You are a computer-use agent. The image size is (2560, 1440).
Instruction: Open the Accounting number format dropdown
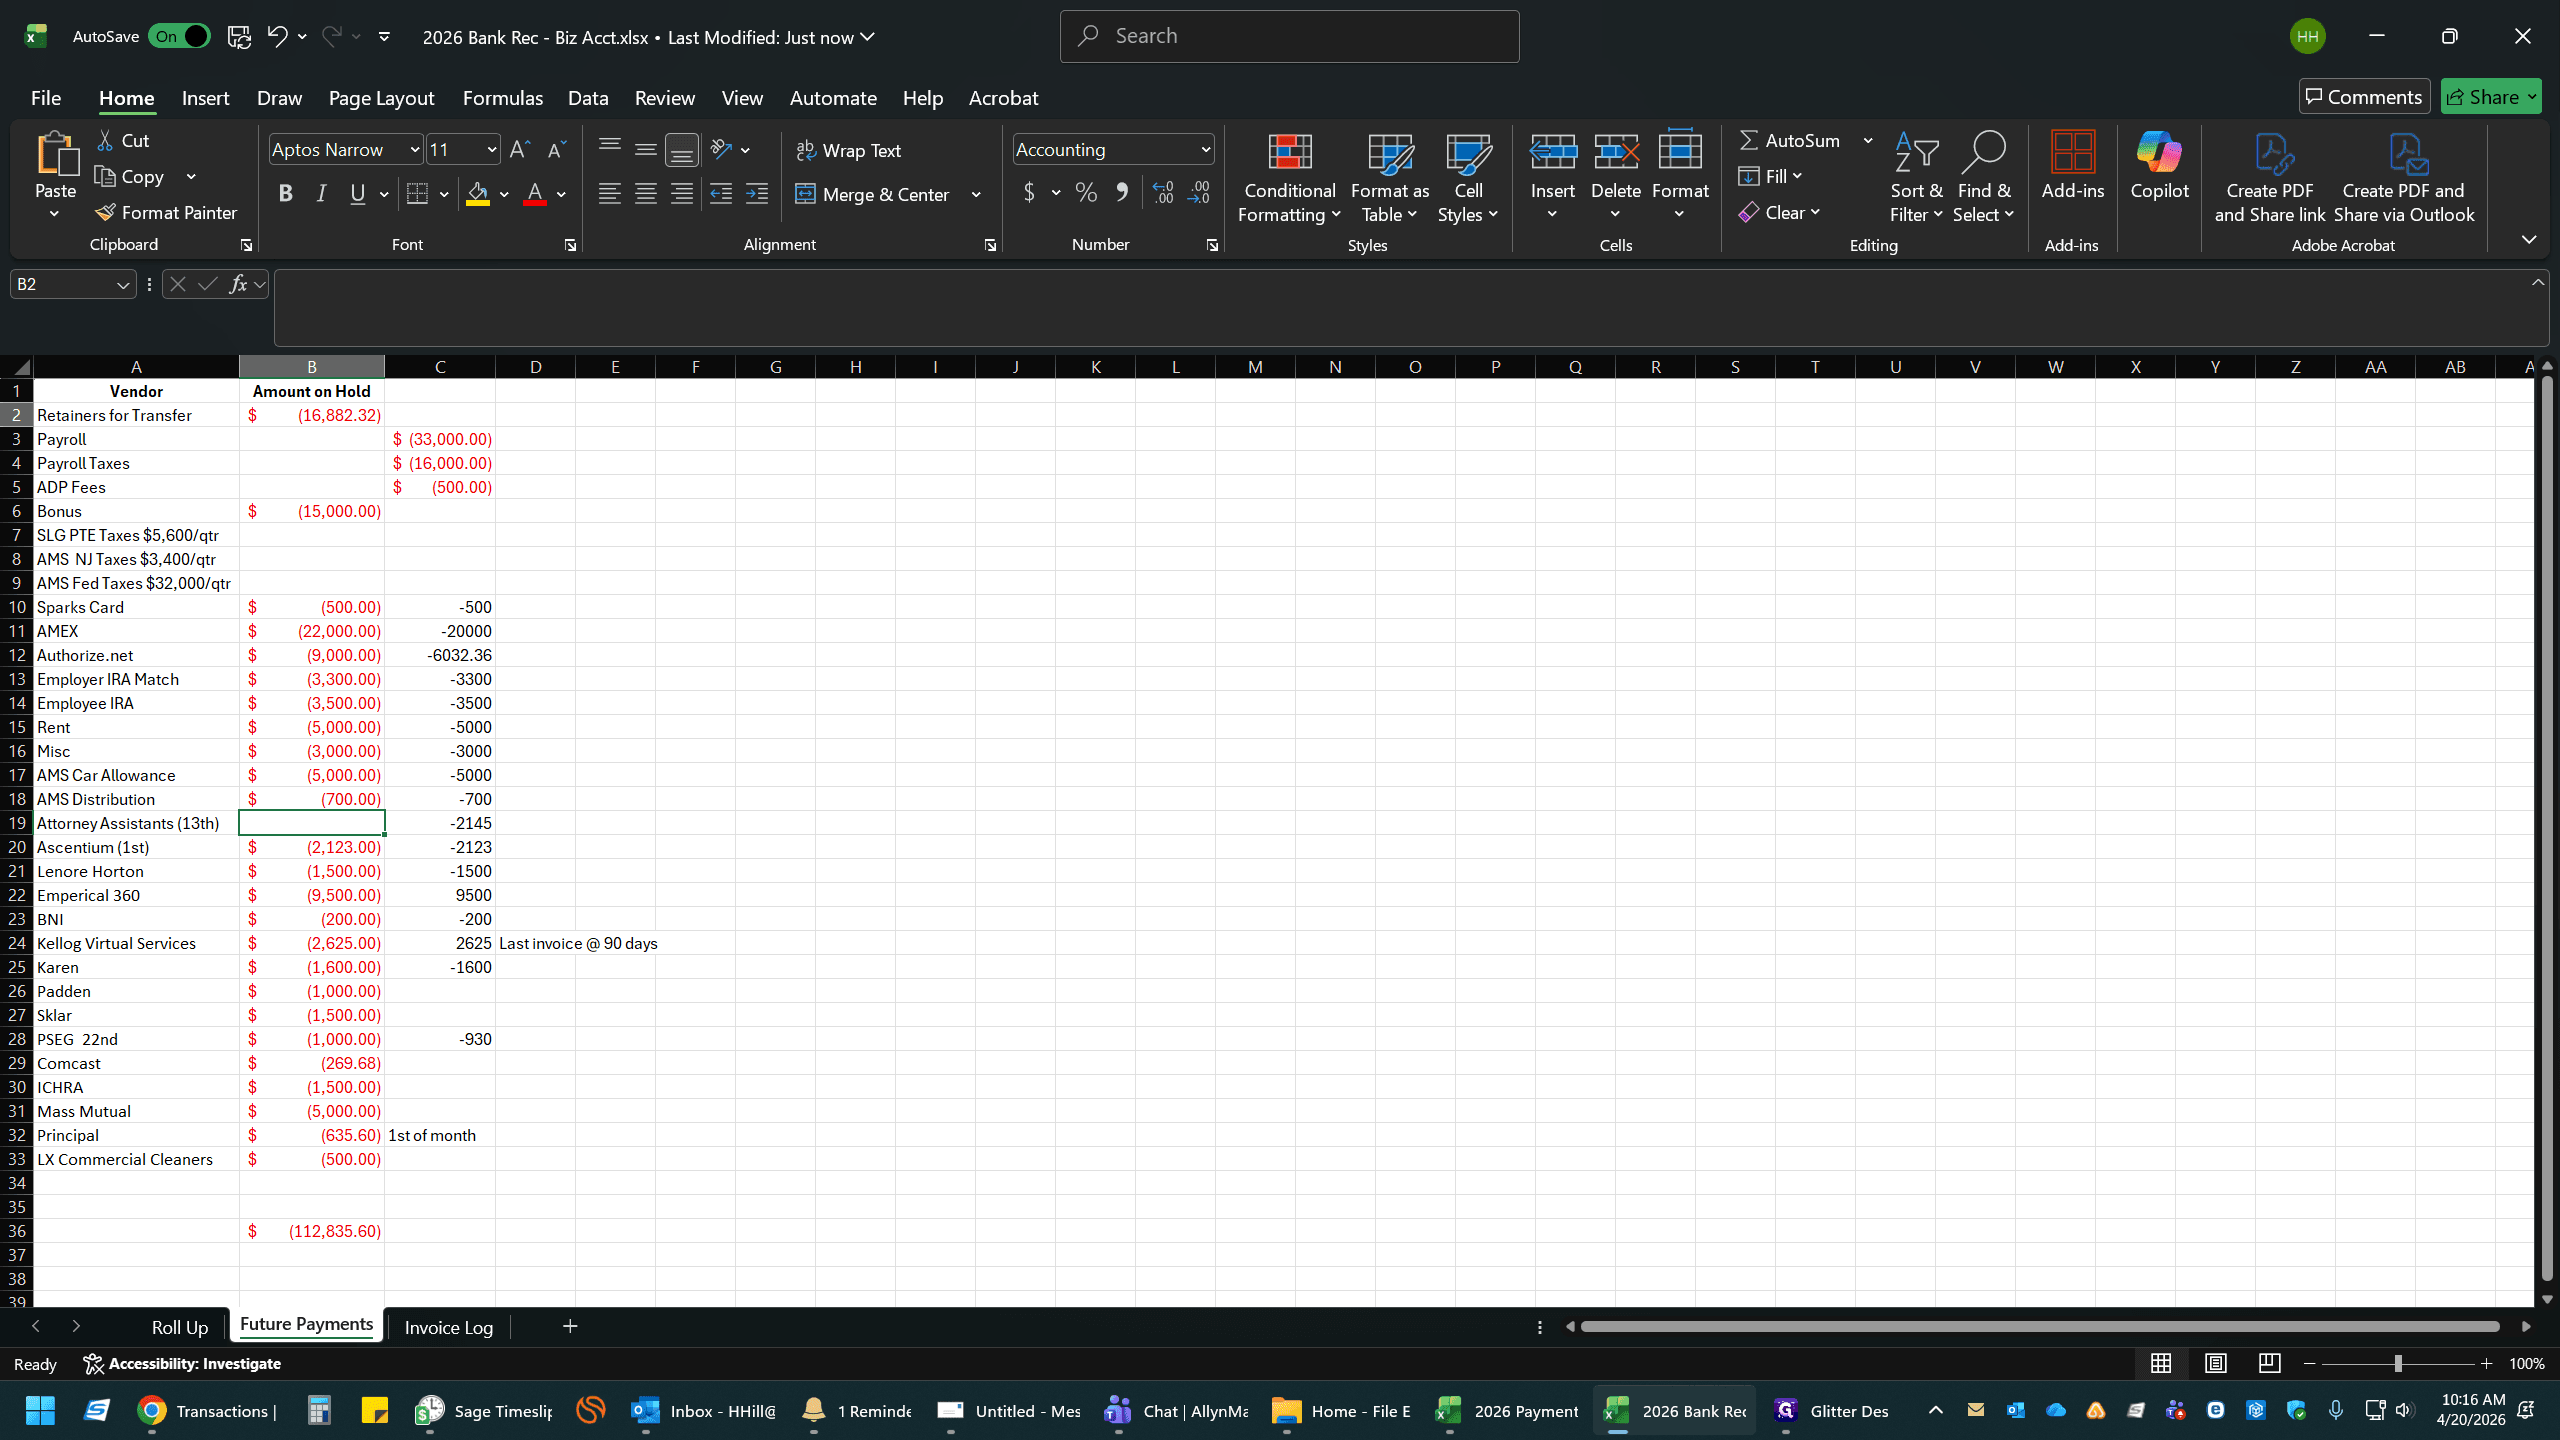[1205, 150]
